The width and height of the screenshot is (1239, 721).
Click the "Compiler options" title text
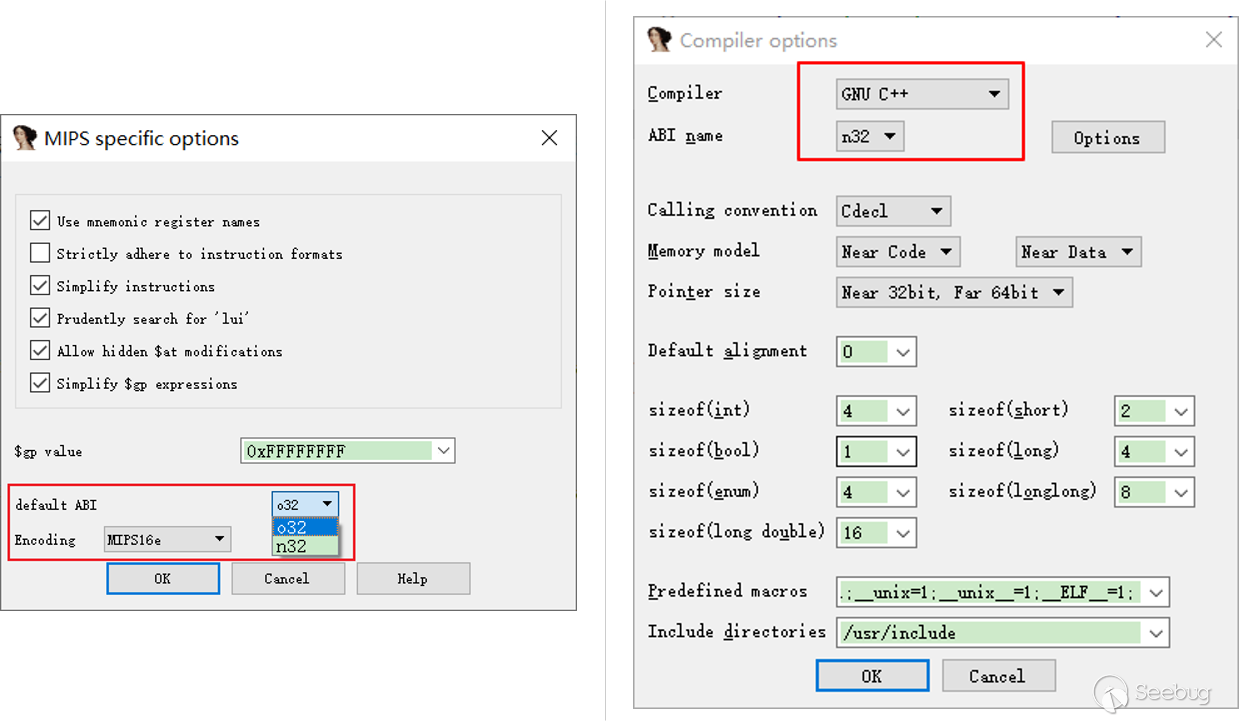[758, 41]
